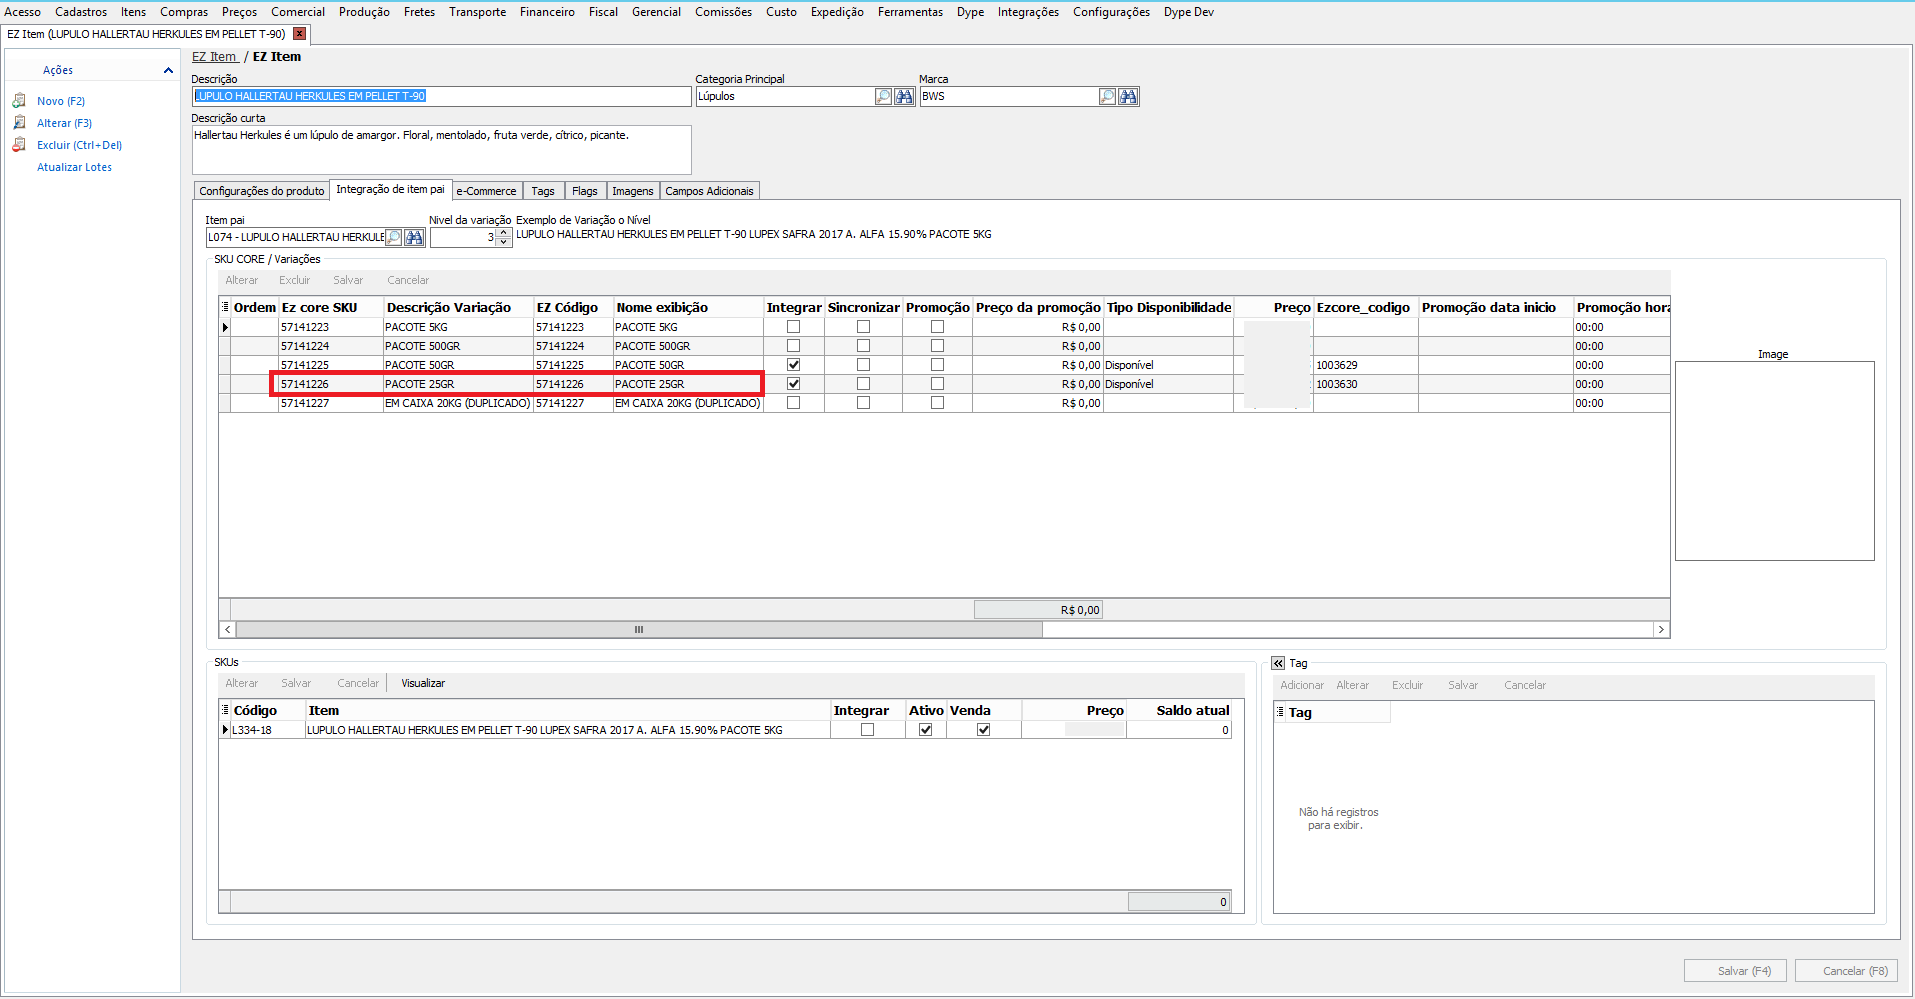Select Ezcore_codigo cell 1003629

pyautogui.click(x=1366, y=365)
